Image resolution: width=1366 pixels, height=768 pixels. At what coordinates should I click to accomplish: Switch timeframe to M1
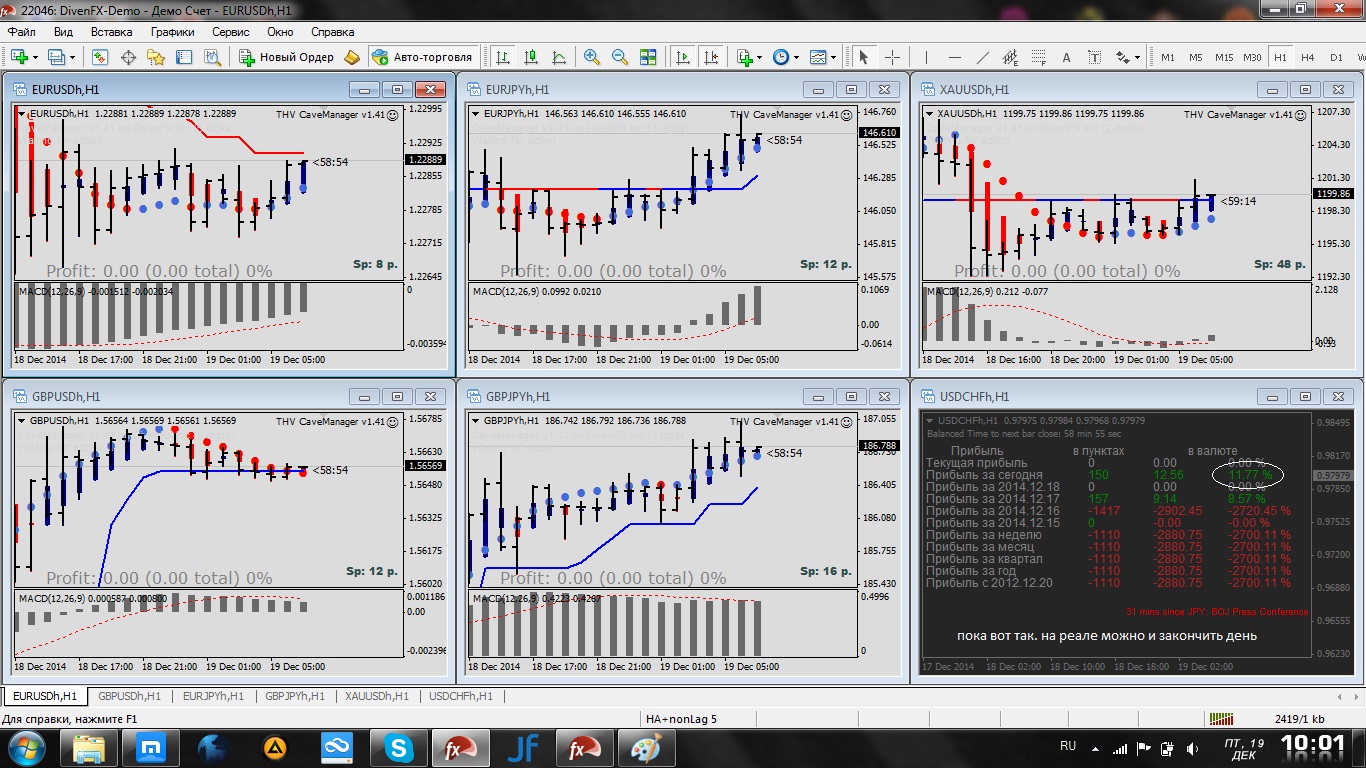pos(1168,57)
